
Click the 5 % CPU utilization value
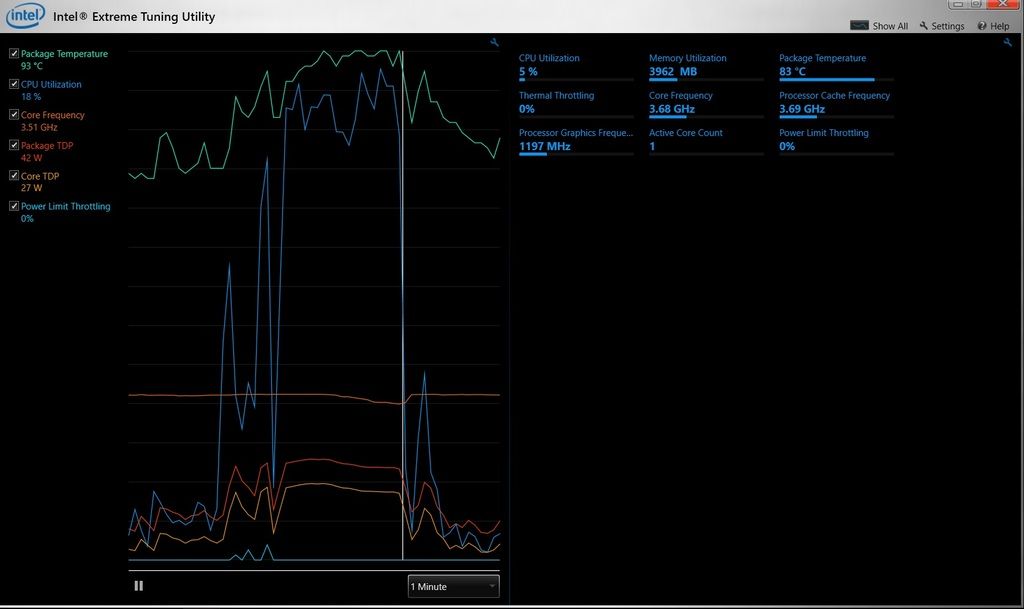(x=528, y=72)
